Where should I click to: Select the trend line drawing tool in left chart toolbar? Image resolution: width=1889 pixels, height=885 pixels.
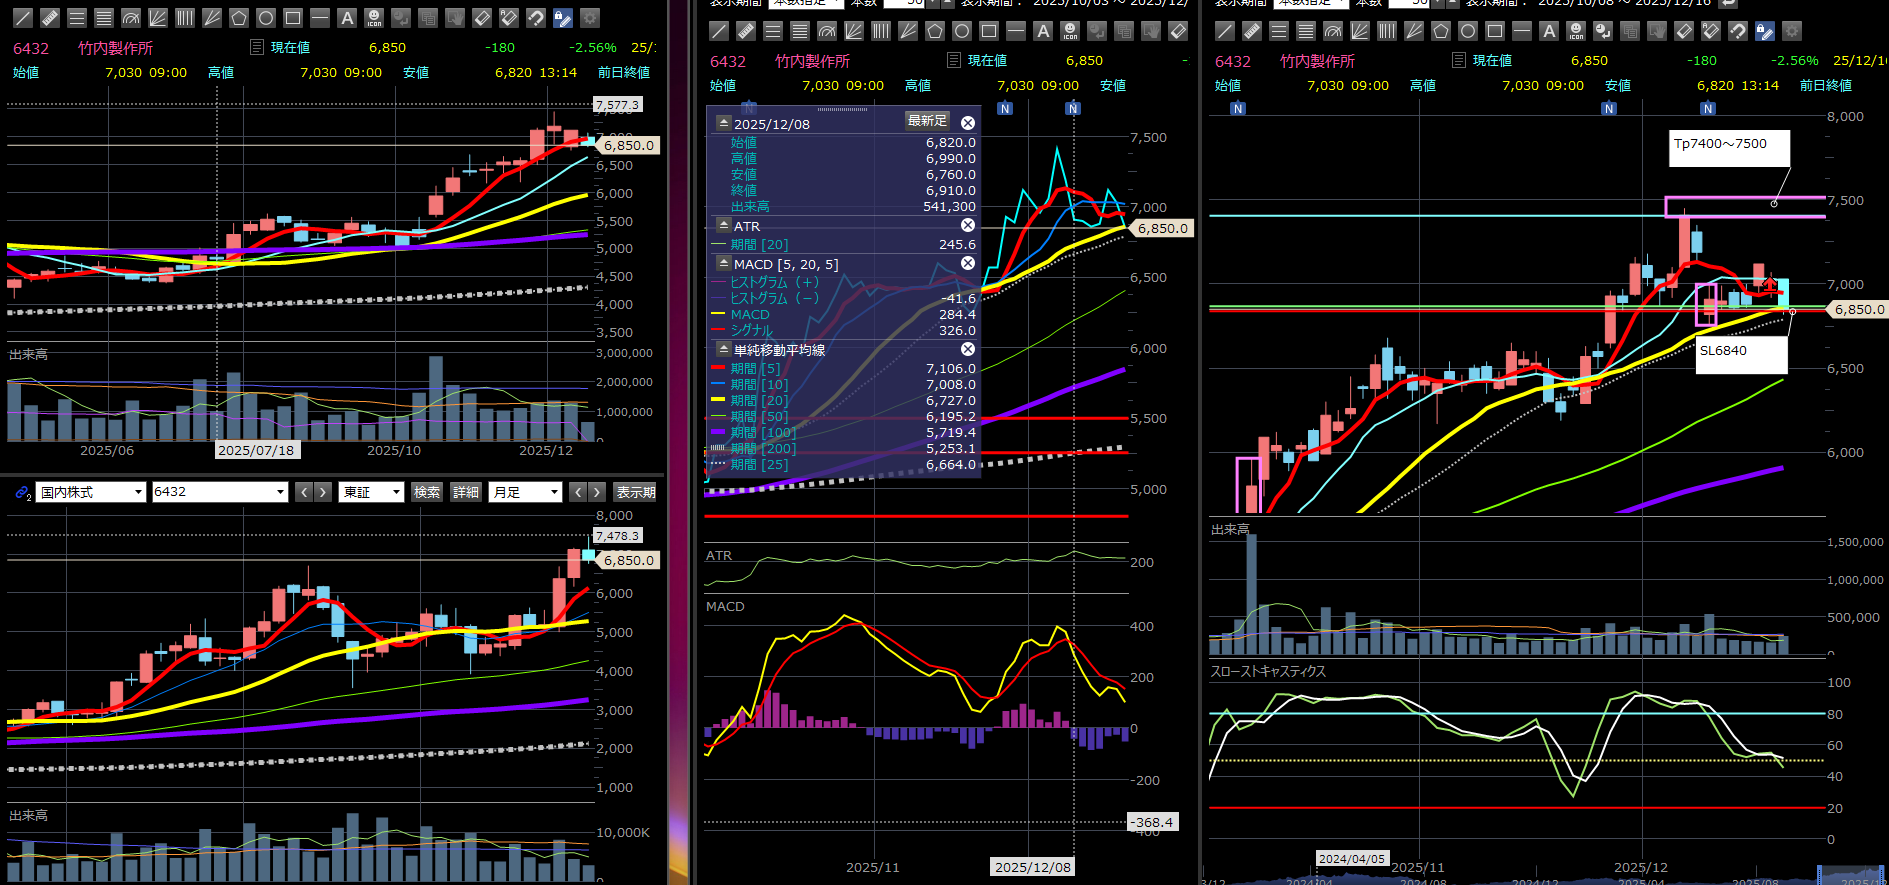coord(22,18)
